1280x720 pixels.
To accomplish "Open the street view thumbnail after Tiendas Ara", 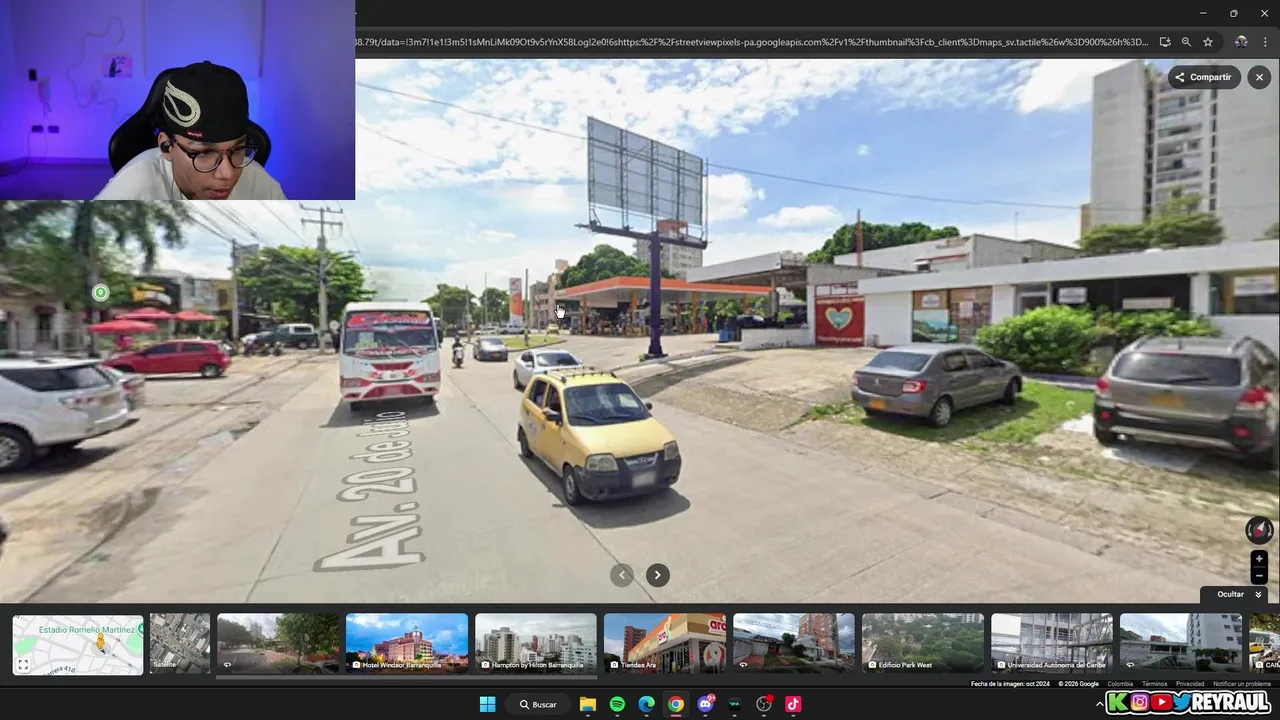I will (x=794, y=642).
